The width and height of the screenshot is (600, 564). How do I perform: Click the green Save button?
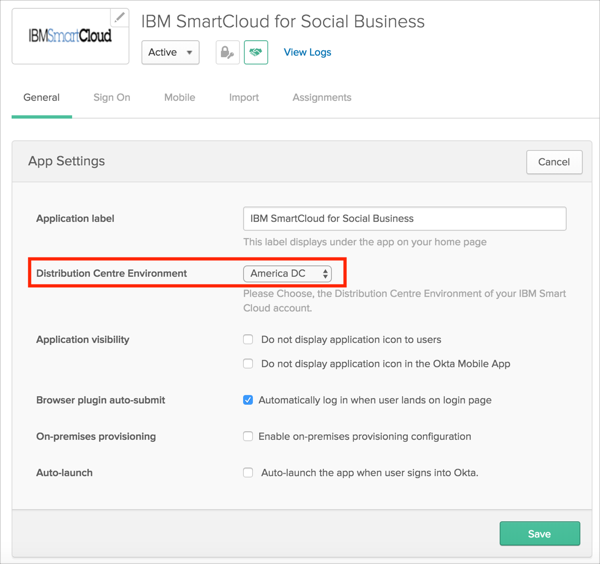539,533
